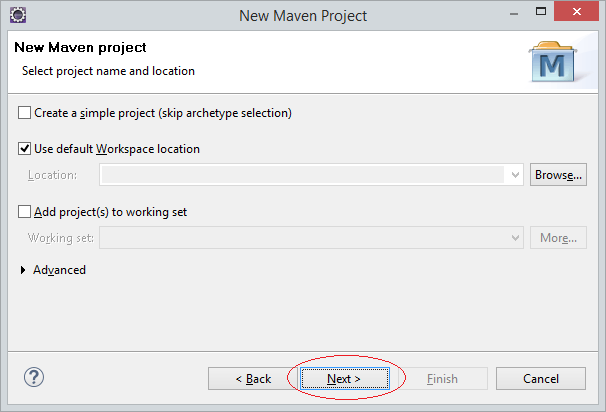This screenshot has width=606, height=412.
Task: Go back with the < Back button
Action: (x=253, y=379)
